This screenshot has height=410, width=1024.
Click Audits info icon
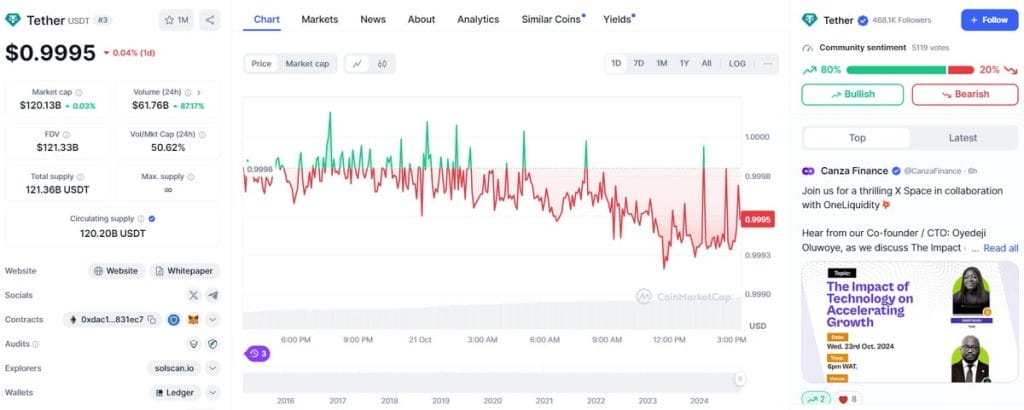pos(35,344)
